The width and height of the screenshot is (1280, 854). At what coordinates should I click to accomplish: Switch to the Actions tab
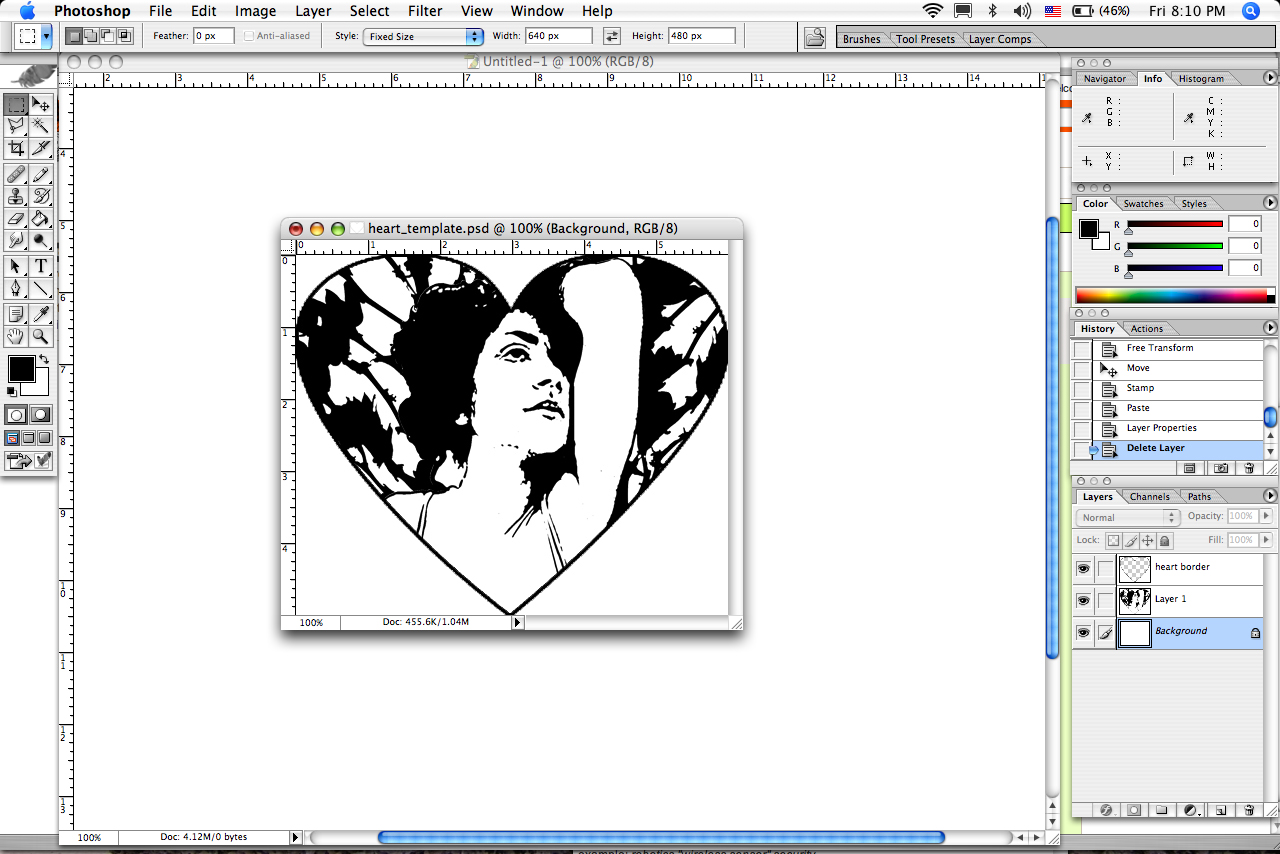click(x=1146, y=328)
